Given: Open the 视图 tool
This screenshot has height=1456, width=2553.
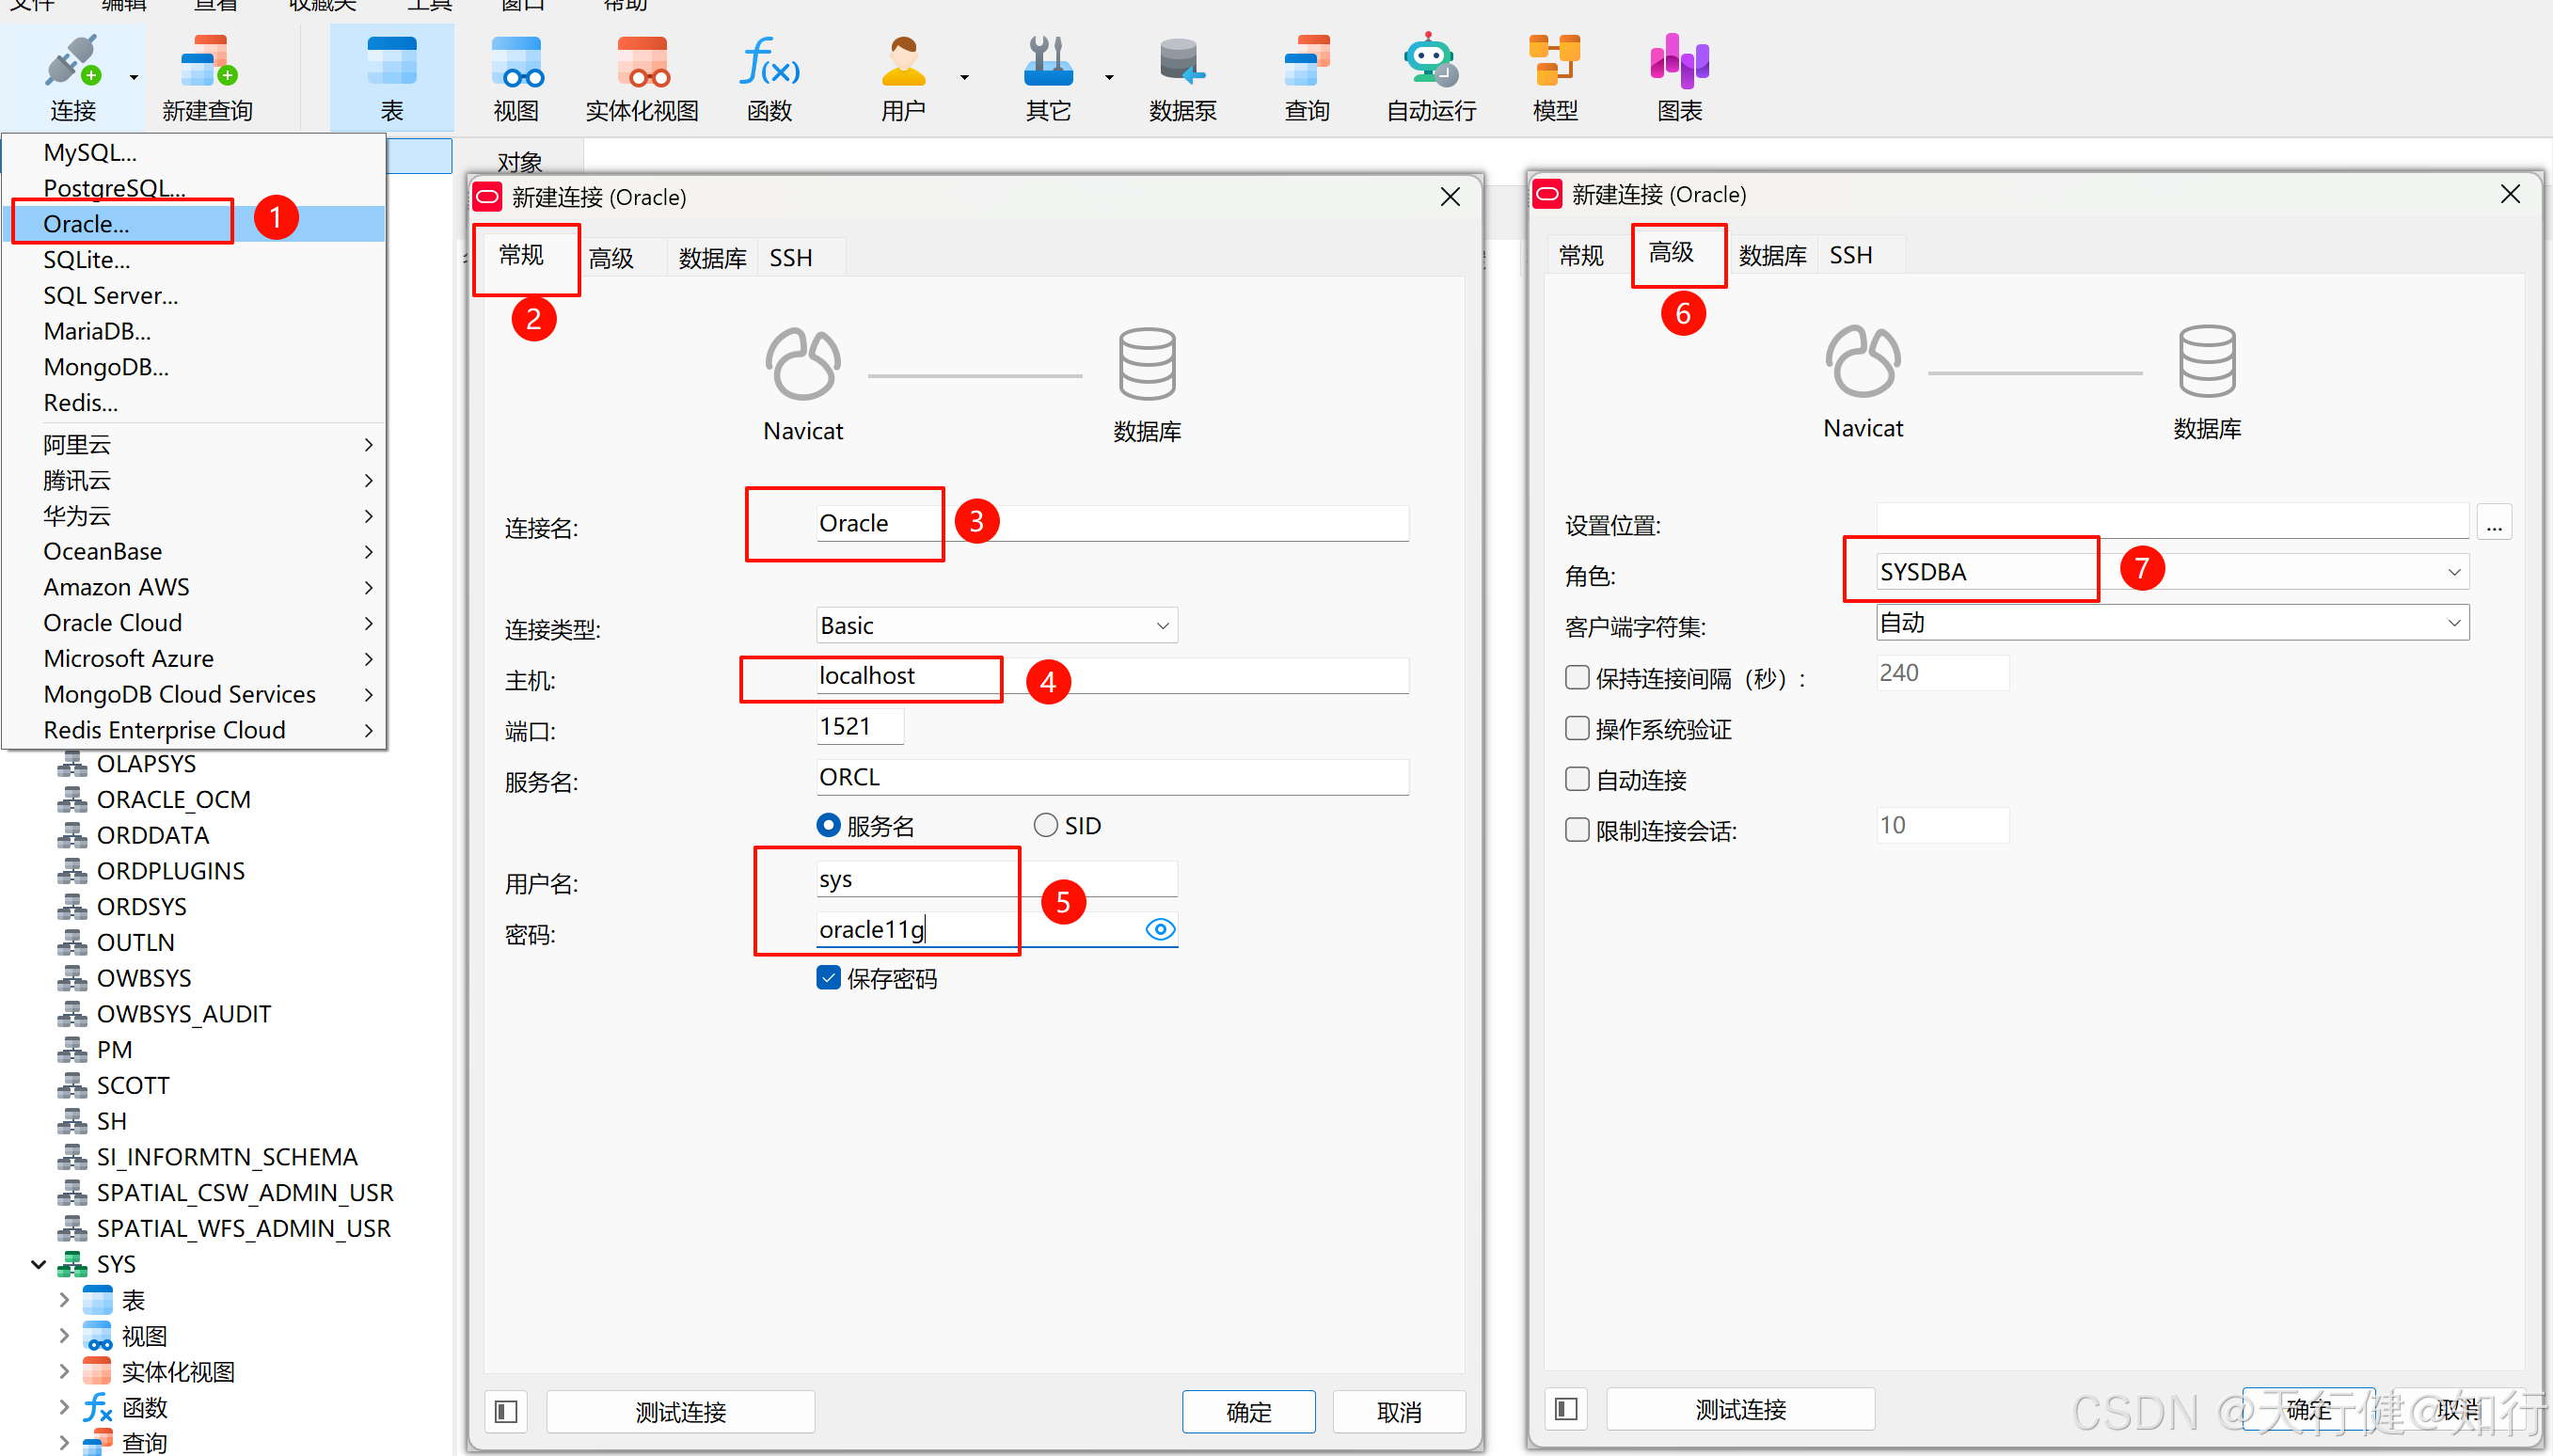Looking at the screenshot, I should click(x=517, y=75).
